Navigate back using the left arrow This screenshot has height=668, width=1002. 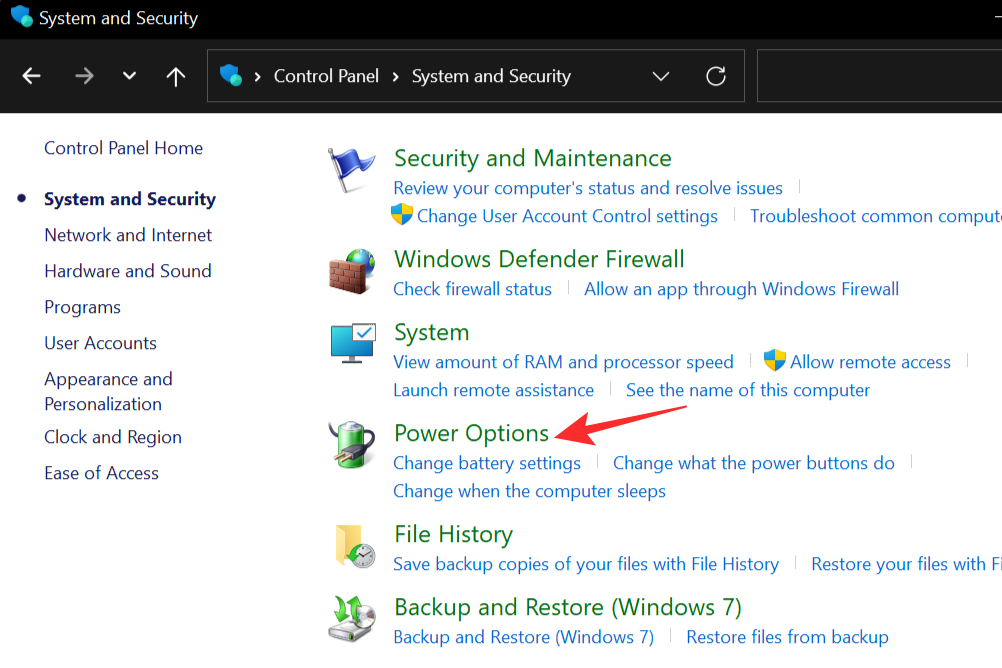tap(31, 75)
